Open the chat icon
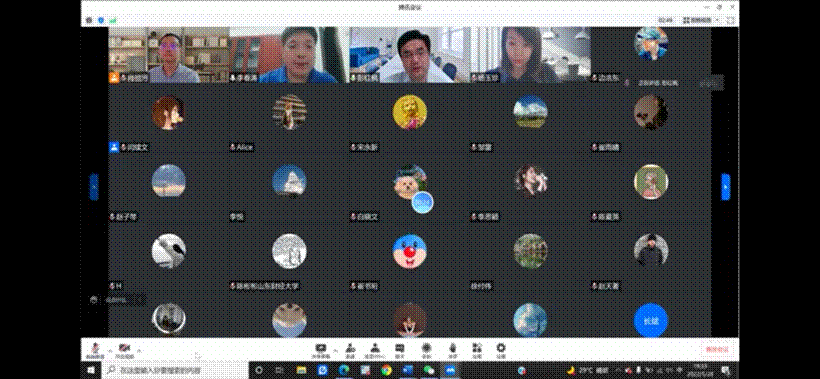The width and height of the screenshot is (820, 379). click(400, 350)
